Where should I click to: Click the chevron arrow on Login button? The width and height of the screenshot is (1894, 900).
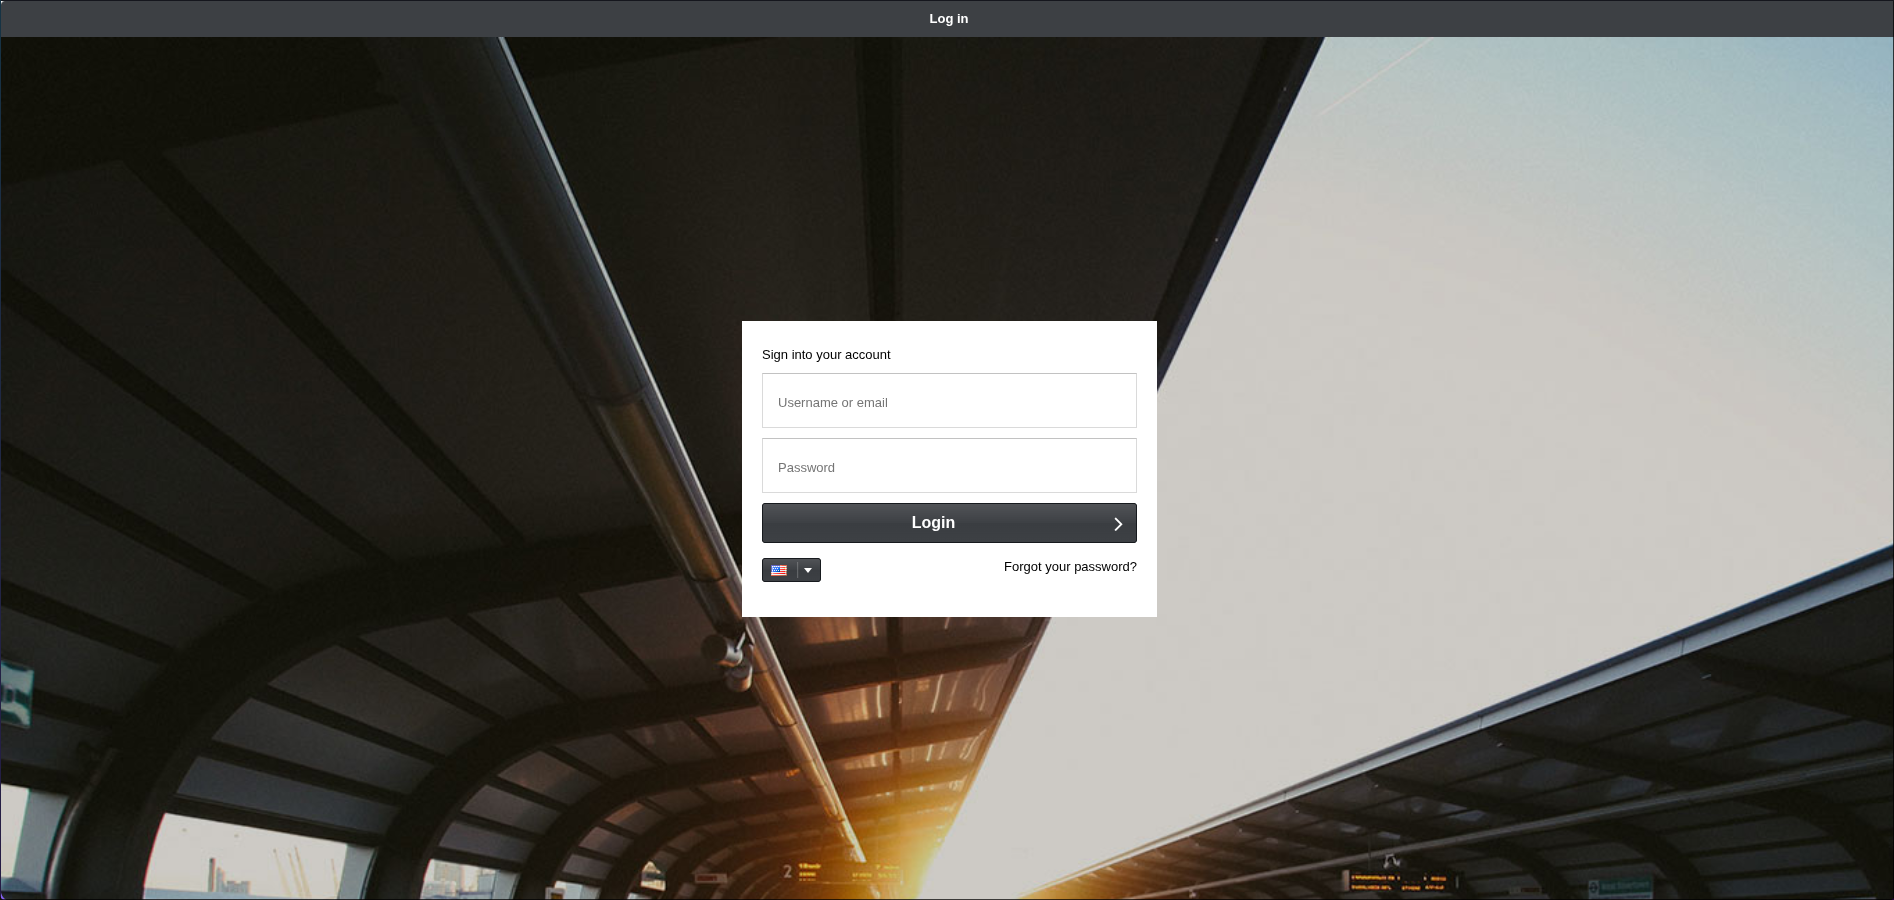point(1118,524)
